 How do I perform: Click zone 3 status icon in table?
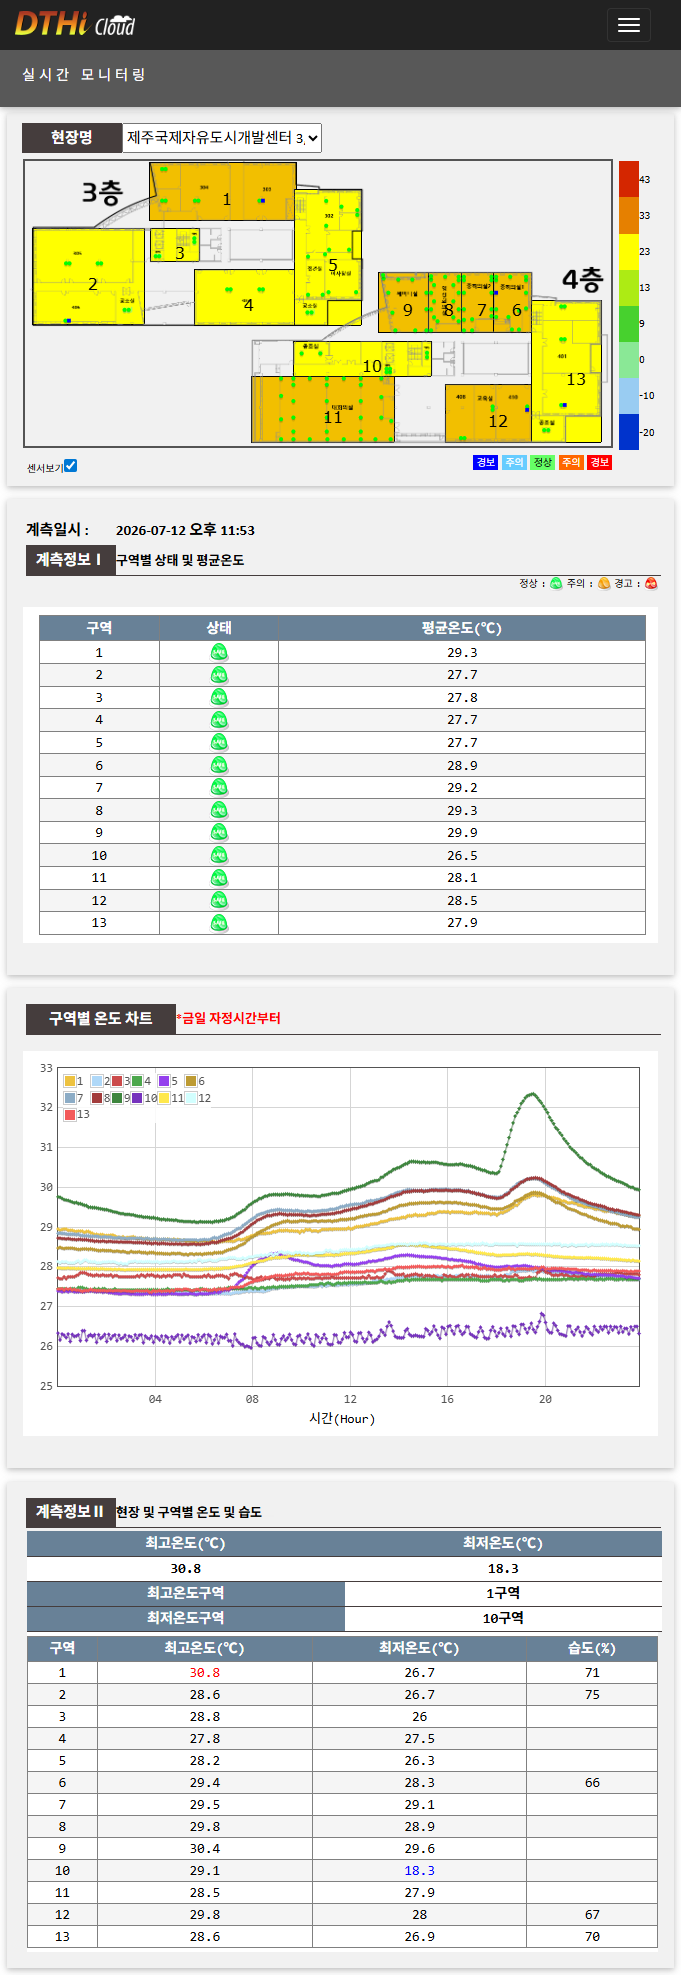tap(219, 697)
